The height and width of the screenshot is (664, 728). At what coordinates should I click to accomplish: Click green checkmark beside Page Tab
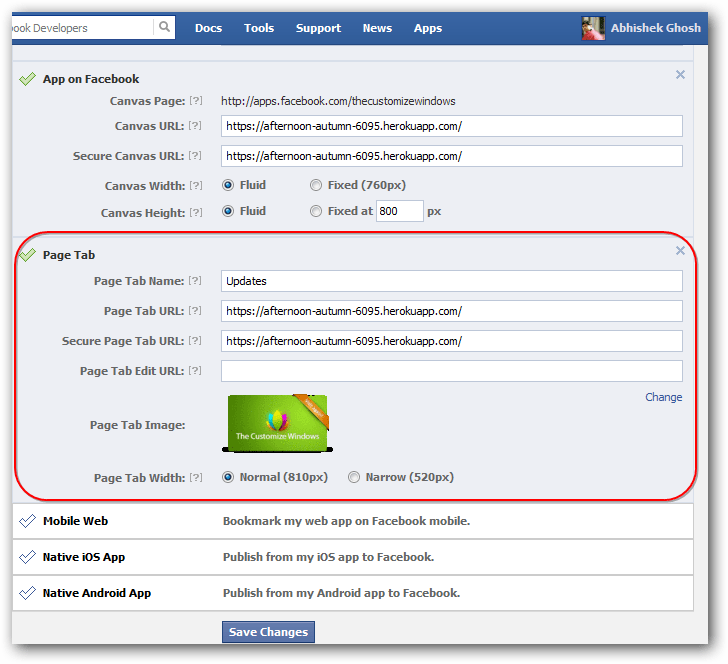click(x=27, y=254)
